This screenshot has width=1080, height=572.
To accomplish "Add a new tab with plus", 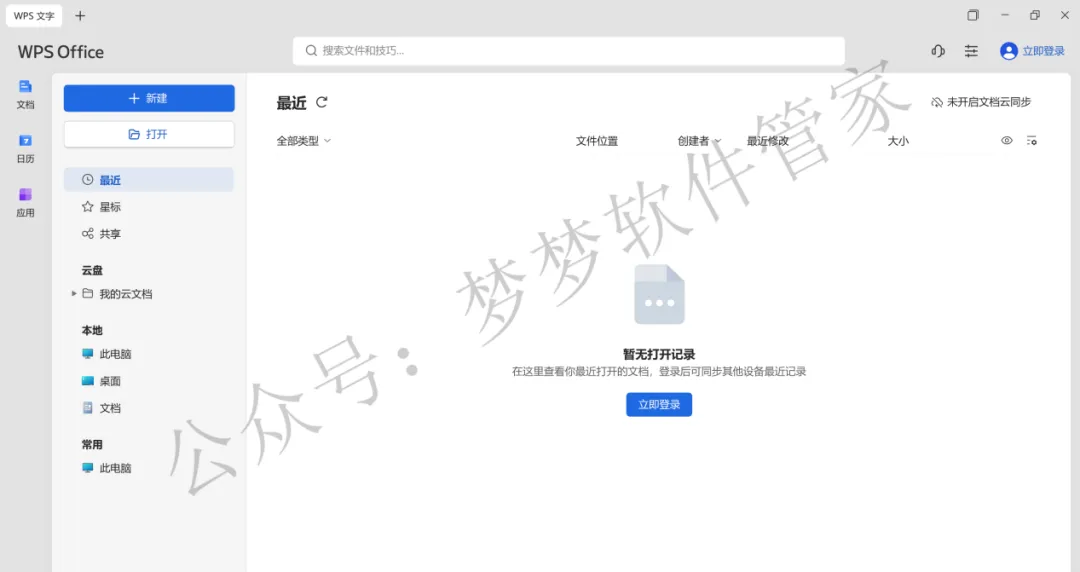I will [x=80, y=16].
